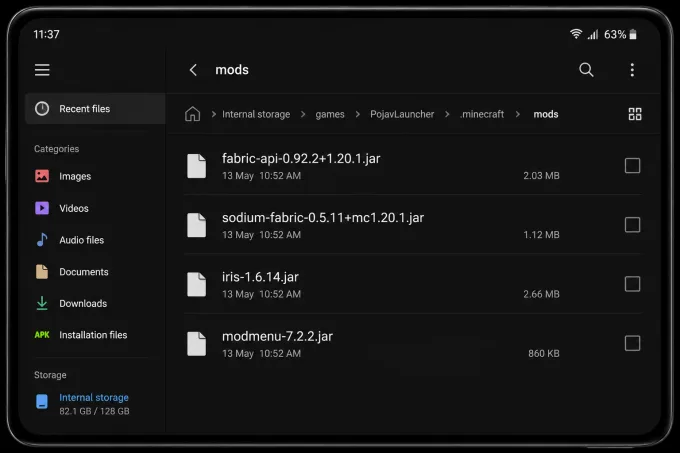Click the Downloads arrow icon

pos(42,303)
